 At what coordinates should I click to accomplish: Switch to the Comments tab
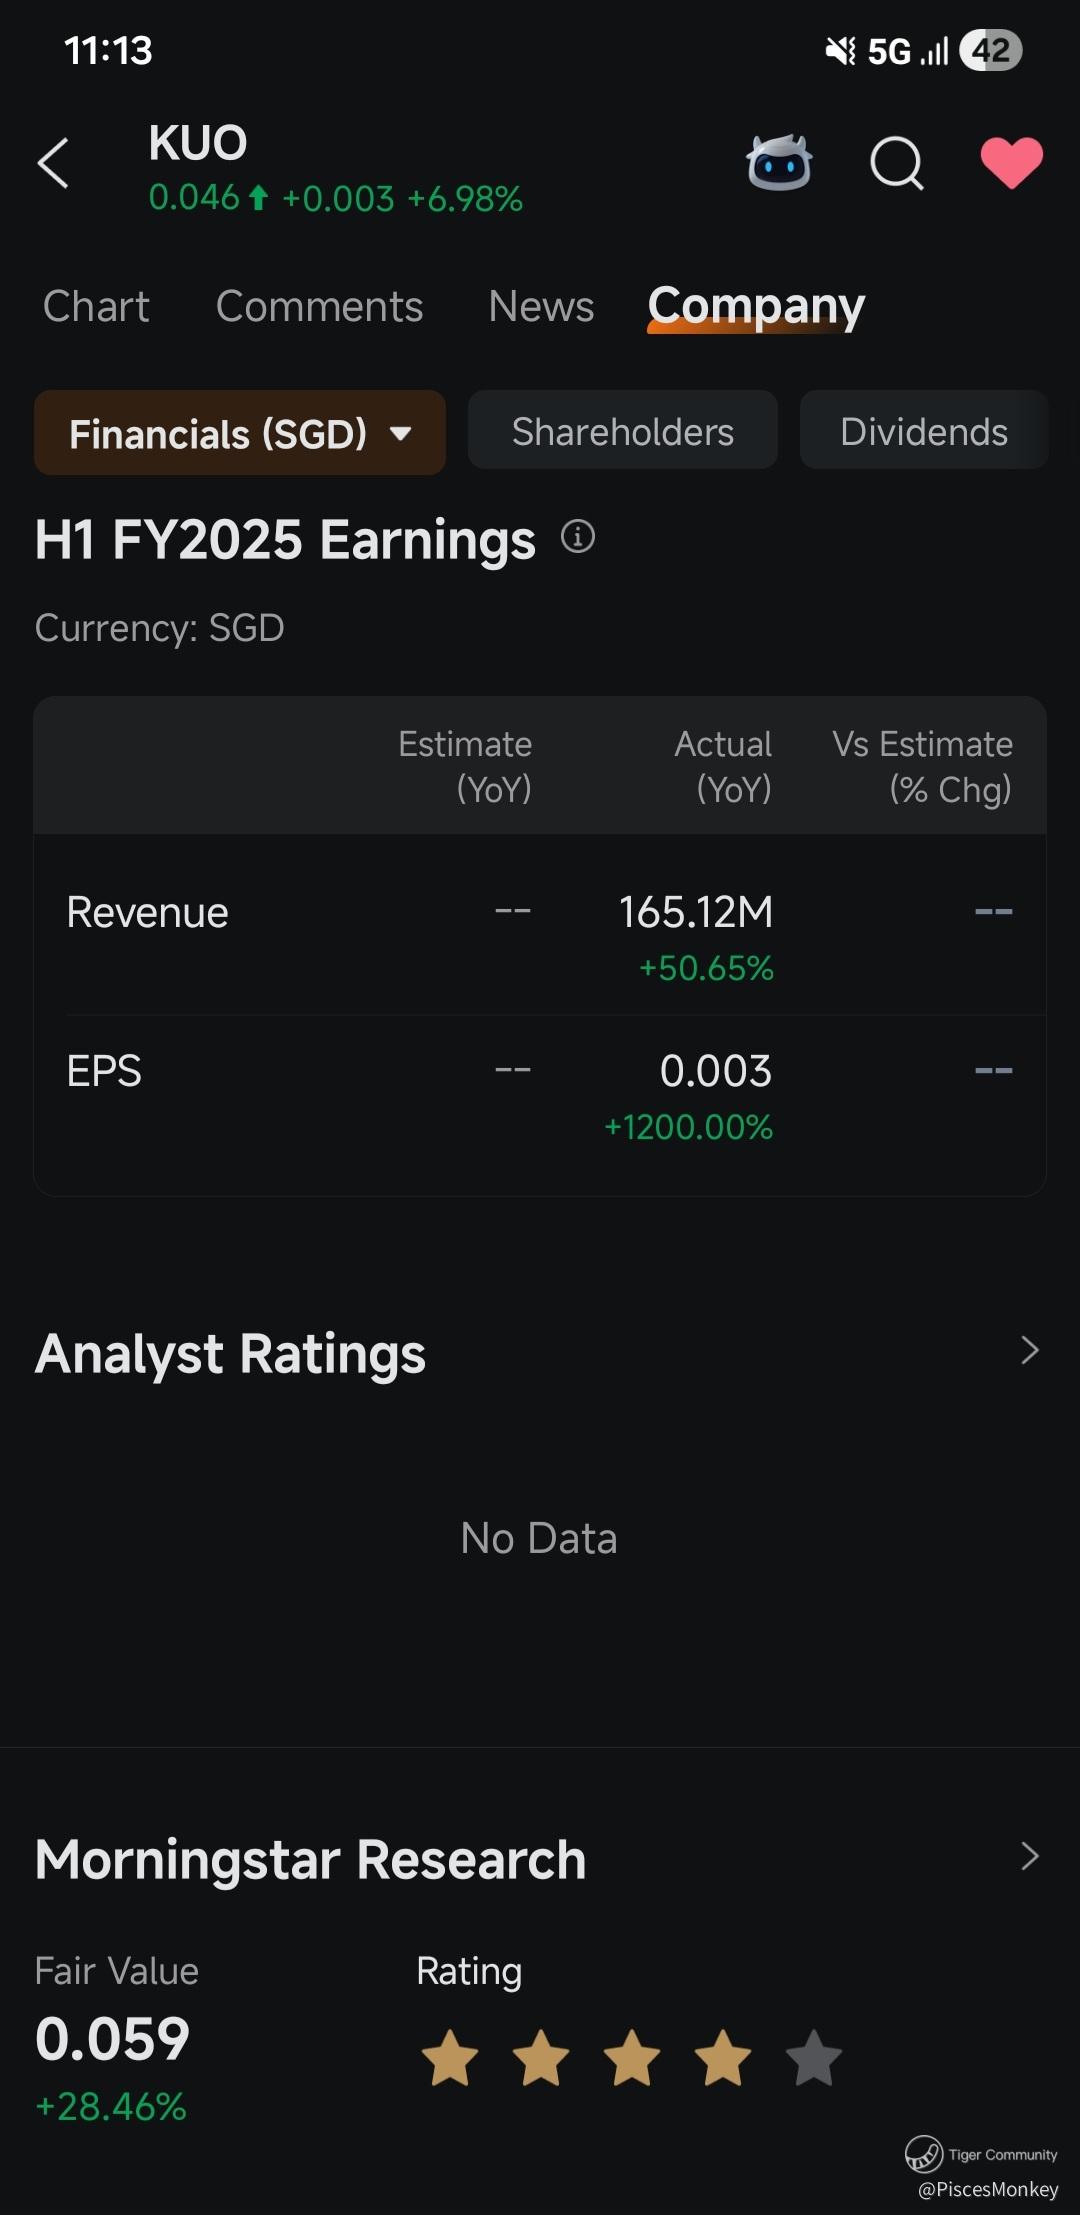coord(319,307)
